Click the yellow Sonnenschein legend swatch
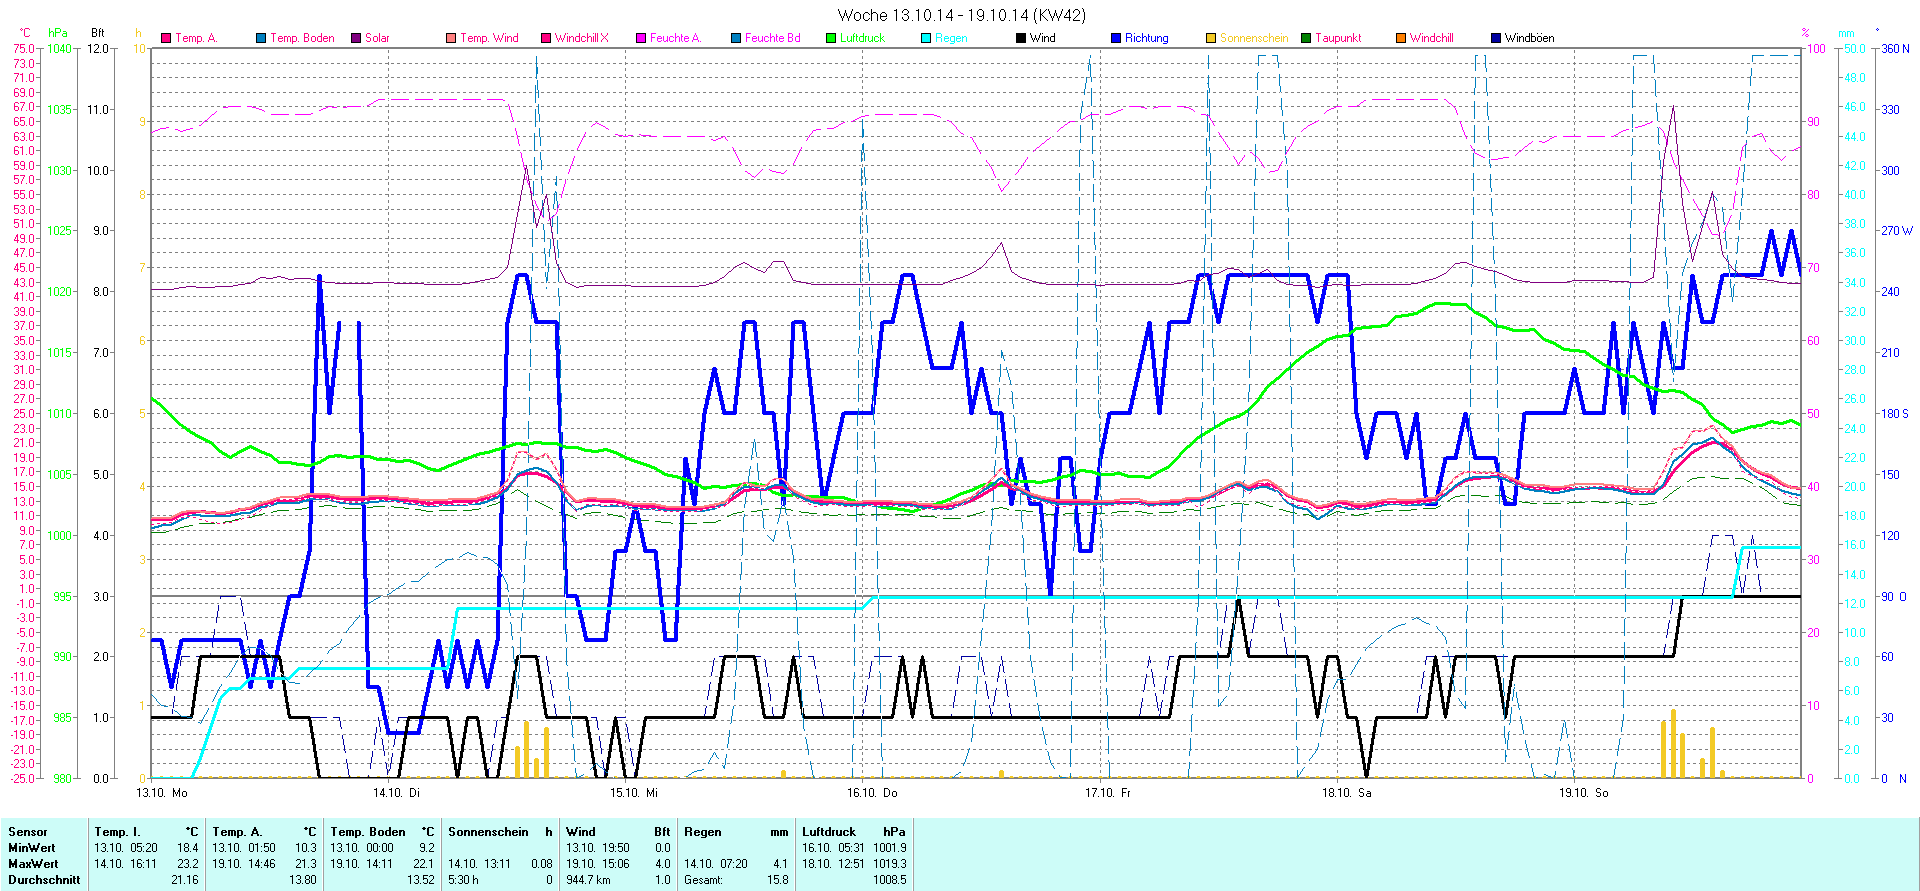Viewport: 1920px width, 891px height. pos(1211,38)
